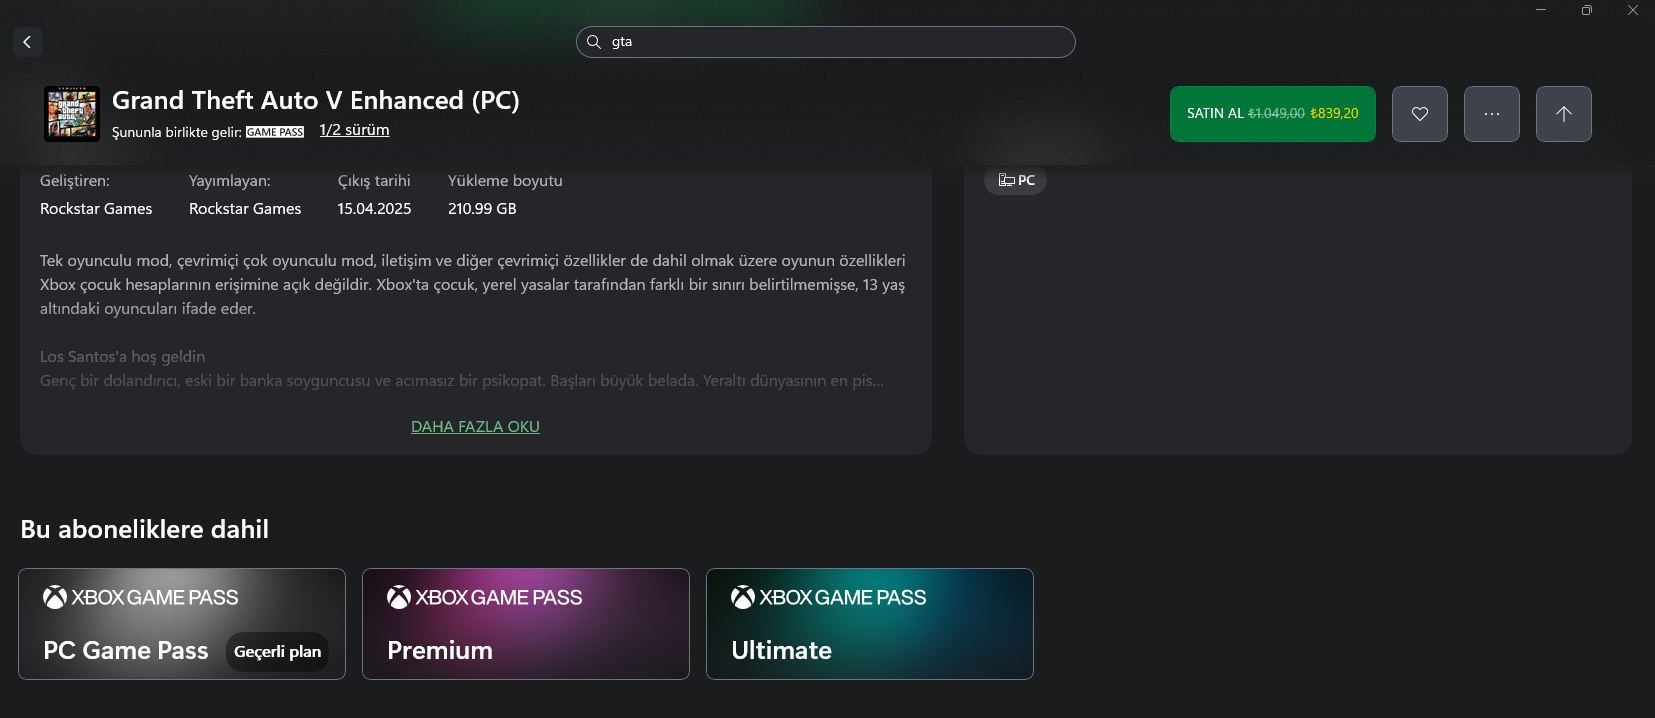Click the Grand Theft Auto V cover thumbnail
This screenshot has width=1655, height=718.
[72, 114]
